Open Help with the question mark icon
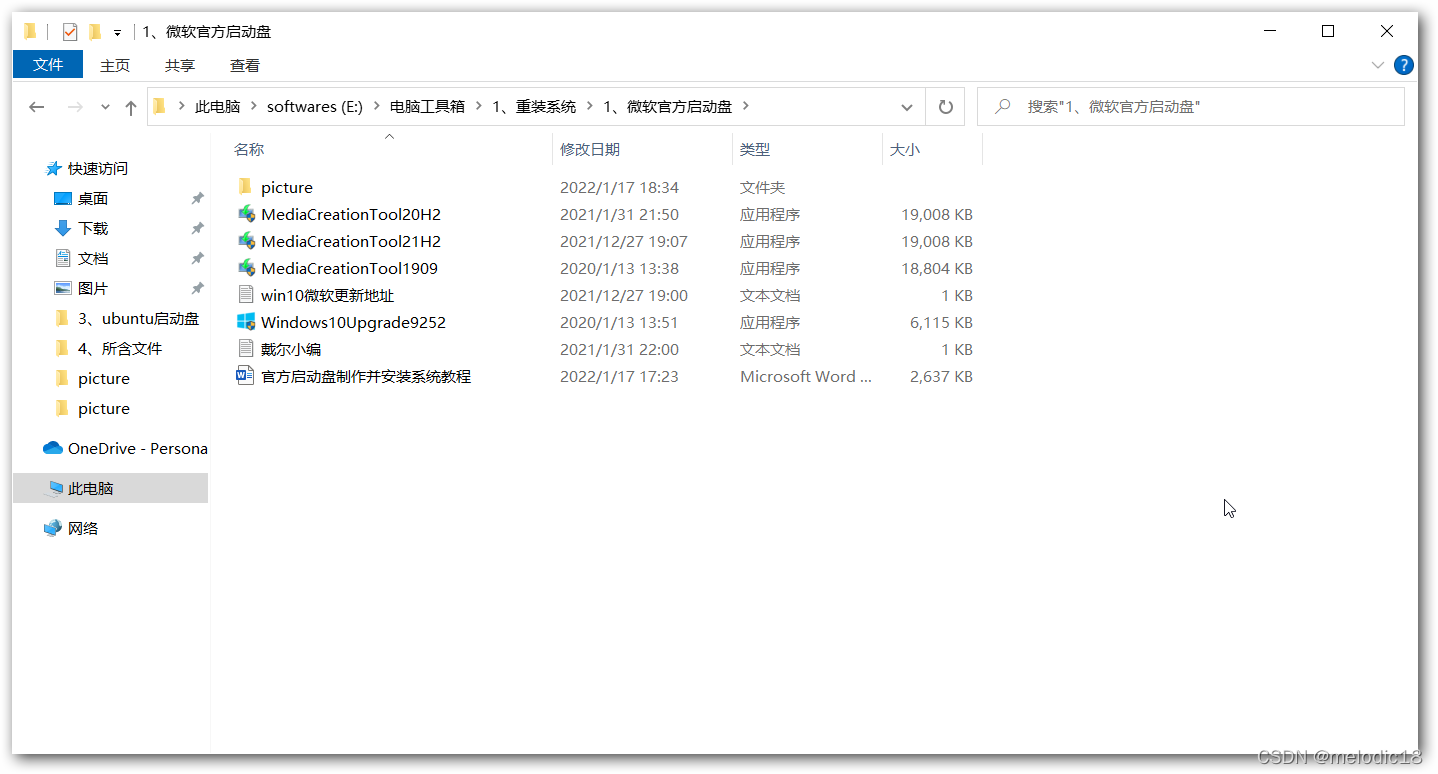 1404,65
